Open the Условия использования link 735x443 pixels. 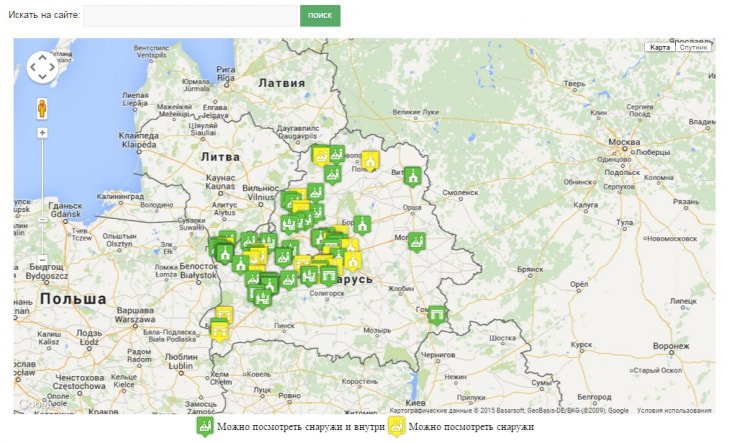[x=674, y=410]
